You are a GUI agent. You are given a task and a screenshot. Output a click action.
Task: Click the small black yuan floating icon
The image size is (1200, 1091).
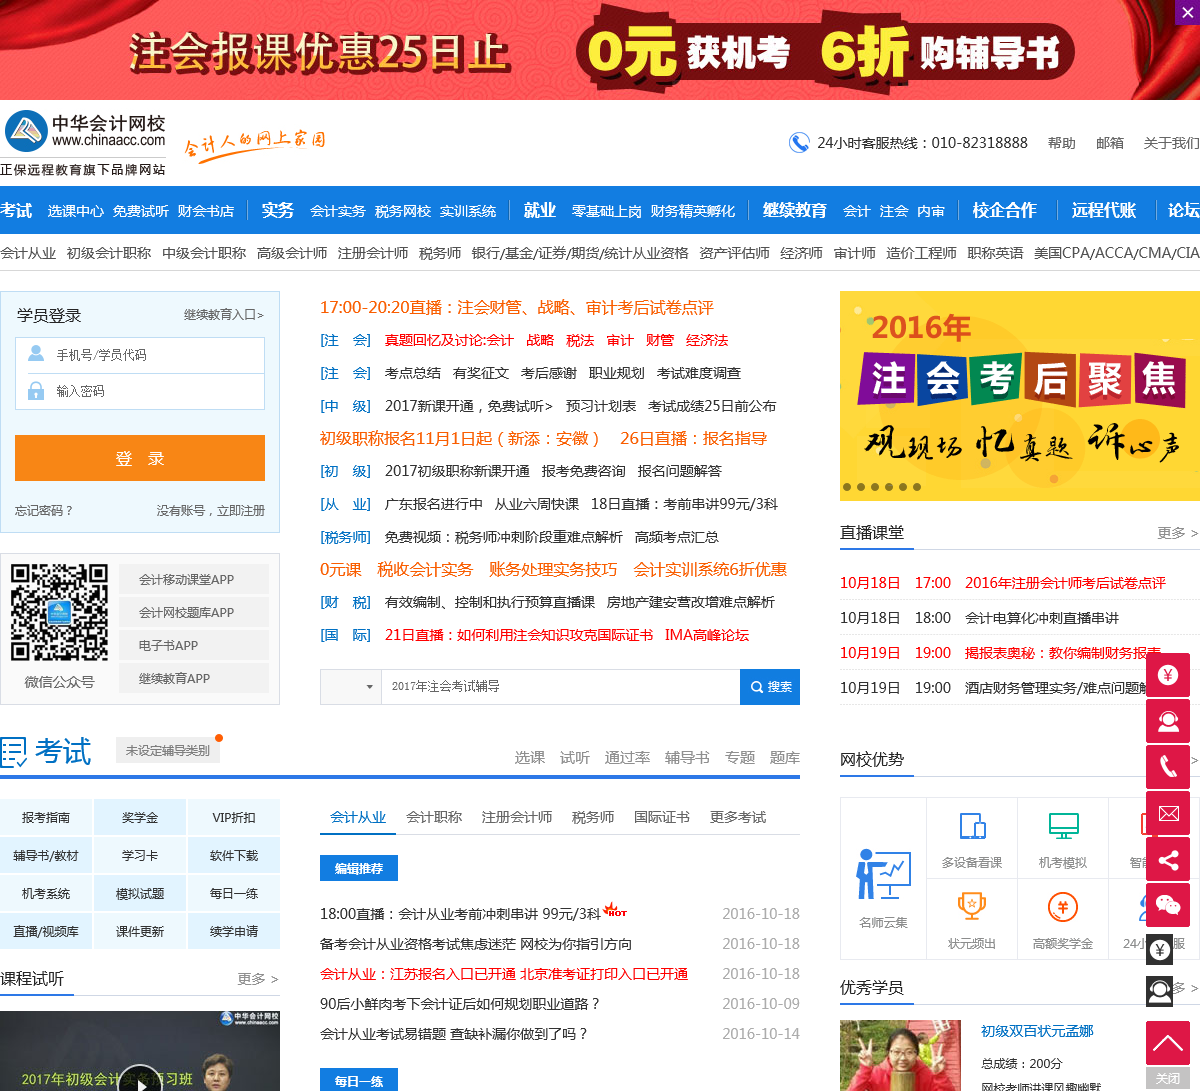click(x=1160, y=950)
